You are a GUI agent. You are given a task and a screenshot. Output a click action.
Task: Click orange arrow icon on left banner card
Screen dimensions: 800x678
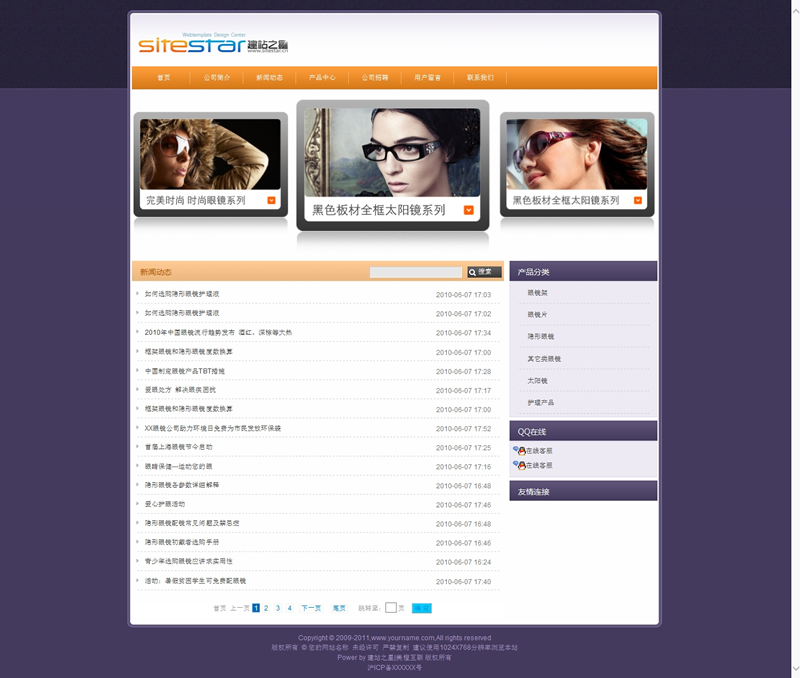pyautogui.click(x=271, y=200)
